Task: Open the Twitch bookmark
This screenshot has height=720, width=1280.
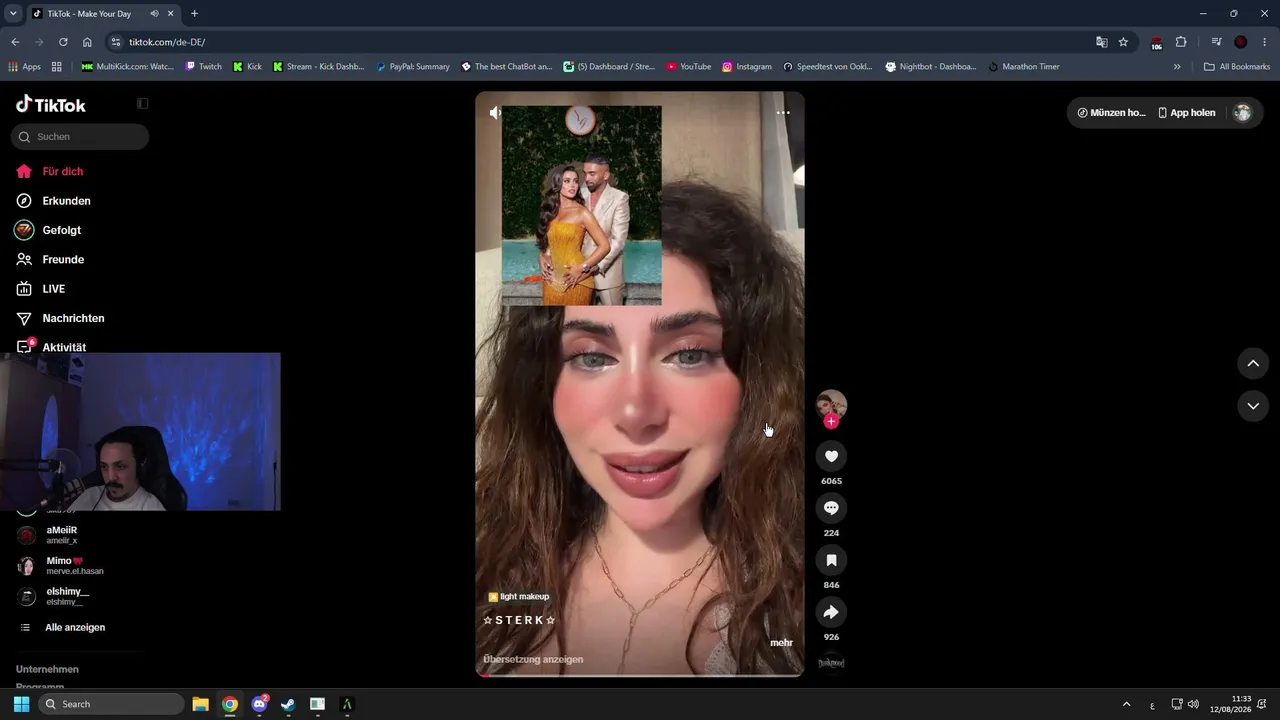Action: click(204, 67)
